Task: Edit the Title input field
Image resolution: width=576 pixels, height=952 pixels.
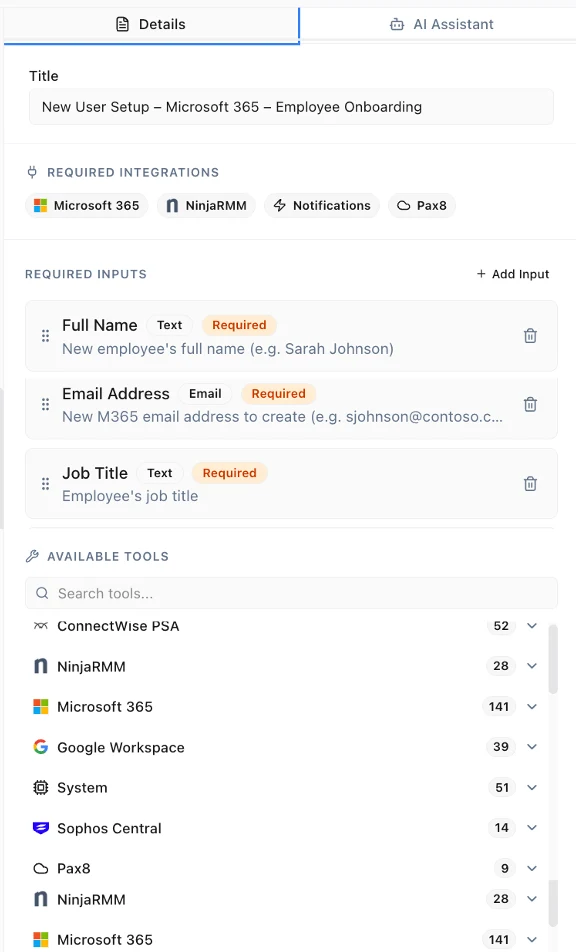Action: [291, 107]
